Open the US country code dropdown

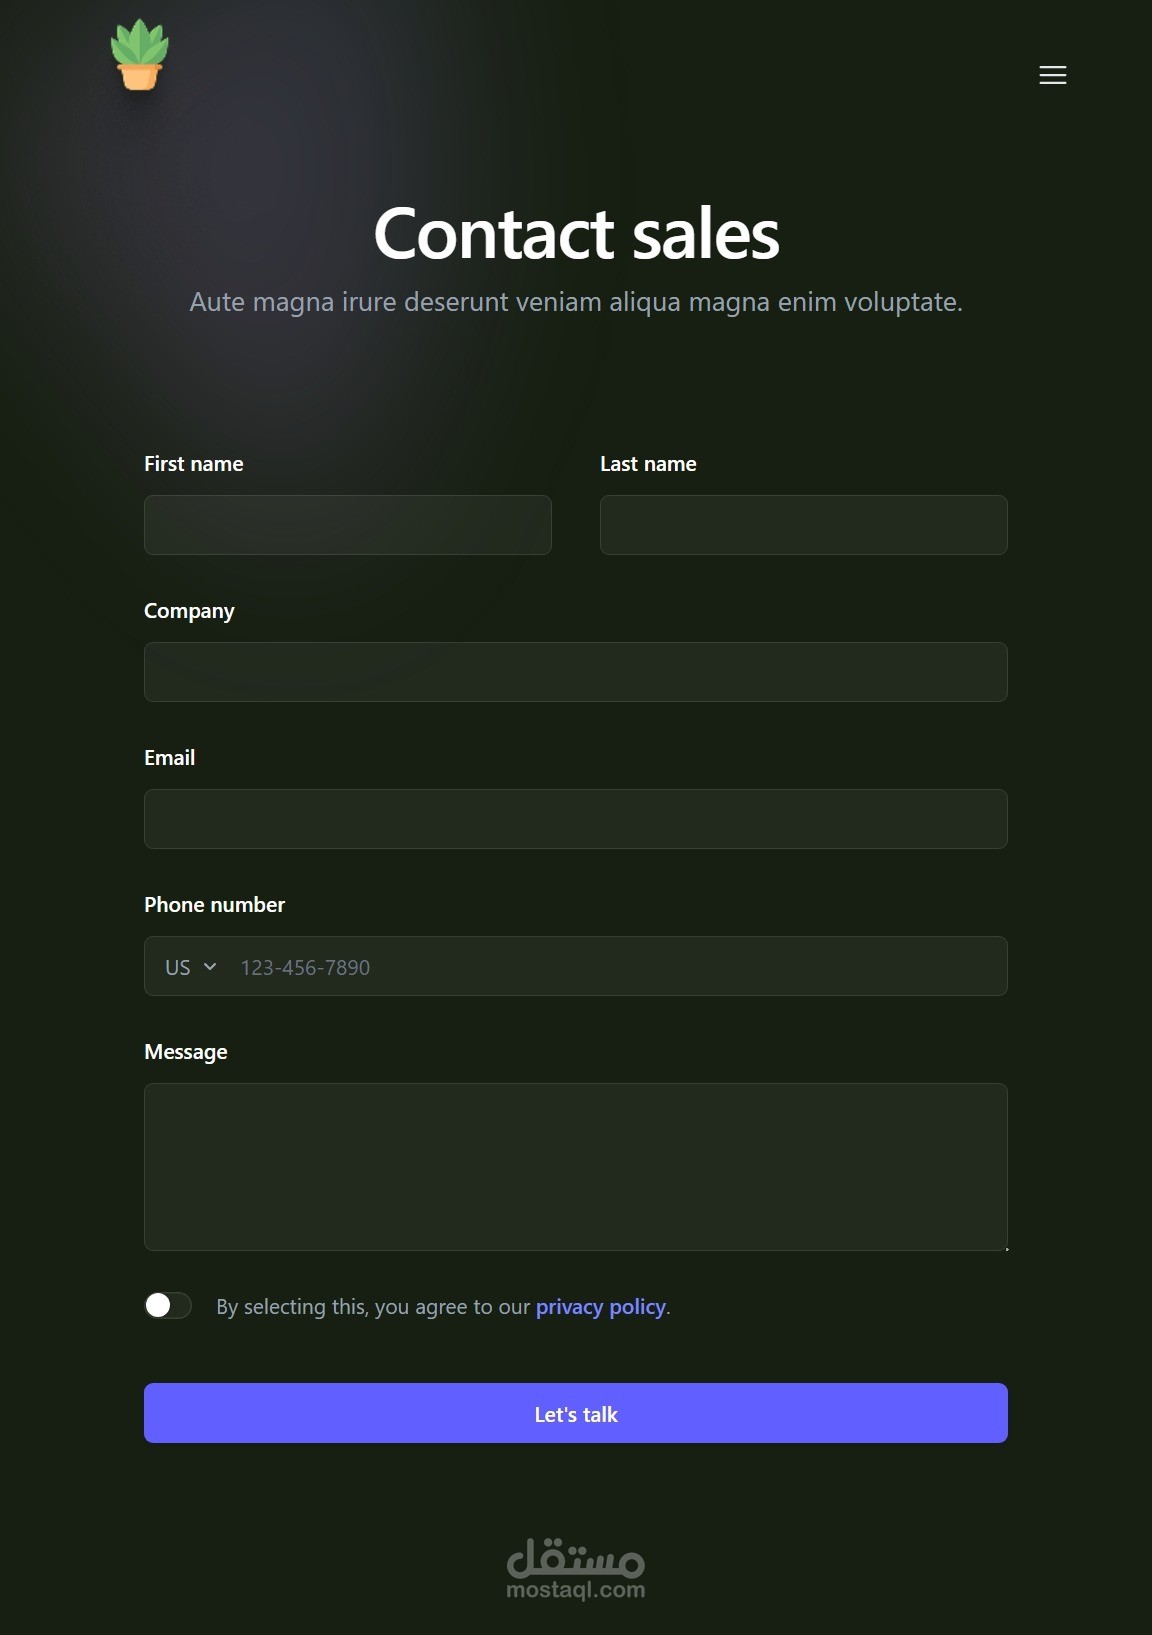click(x=191, y=967)
